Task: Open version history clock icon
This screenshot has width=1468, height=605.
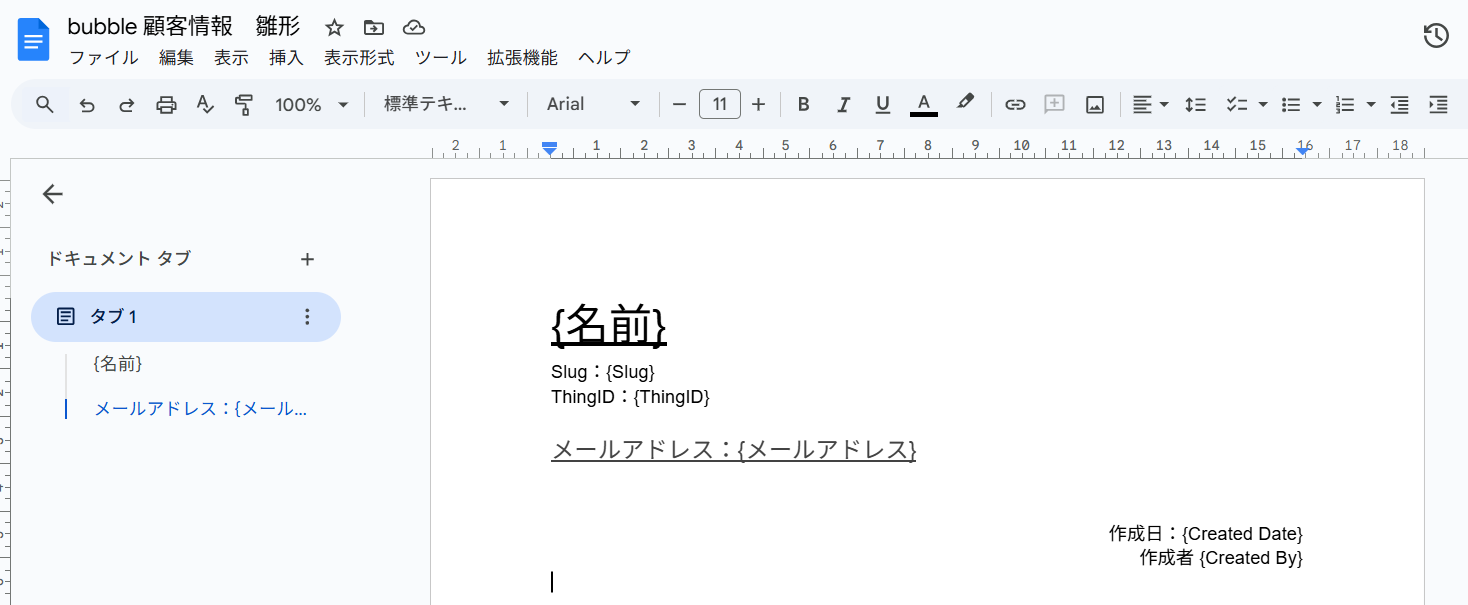Action: pyautogui.click(x=1435, y=36)
